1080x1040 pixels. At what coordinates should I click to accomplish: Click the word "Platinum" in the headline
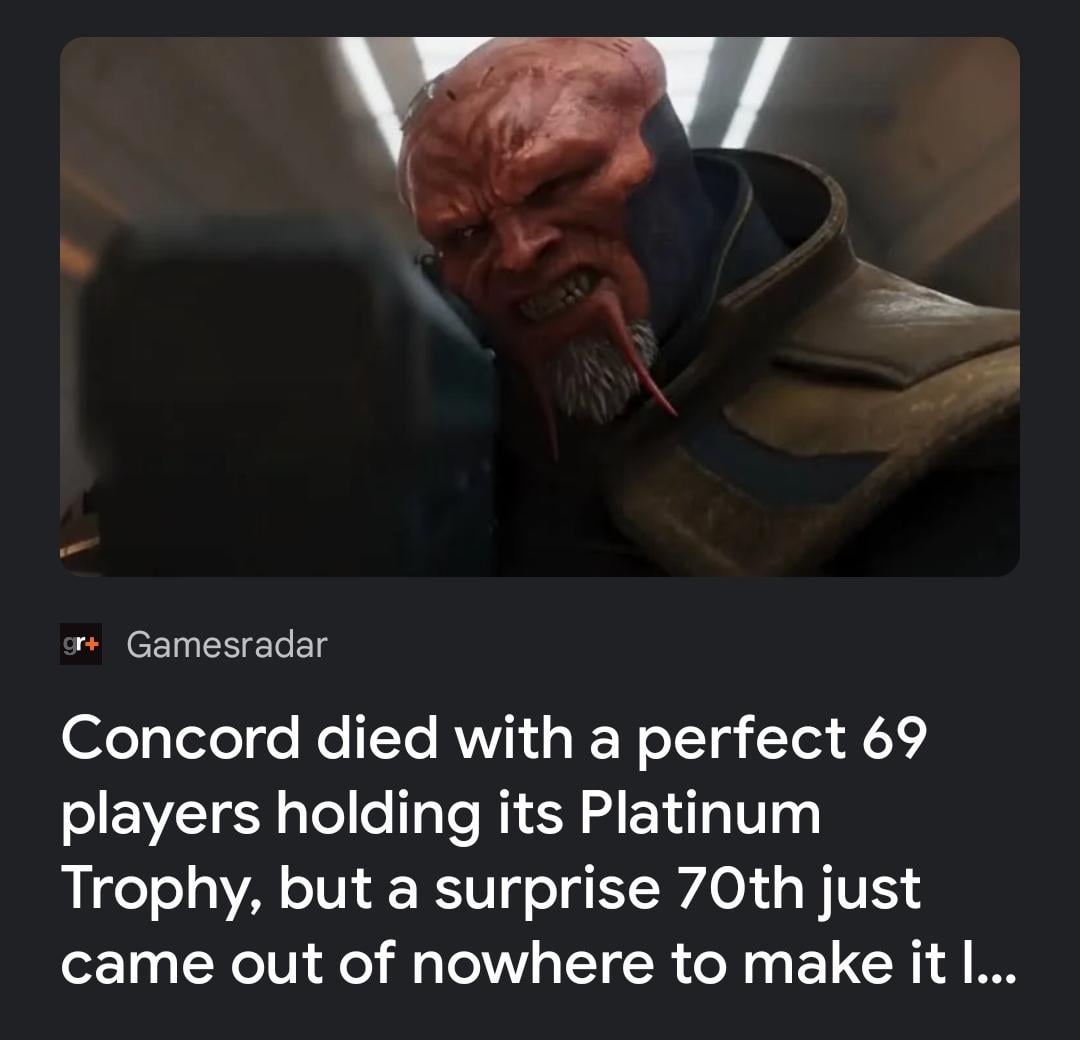point(700,813)
